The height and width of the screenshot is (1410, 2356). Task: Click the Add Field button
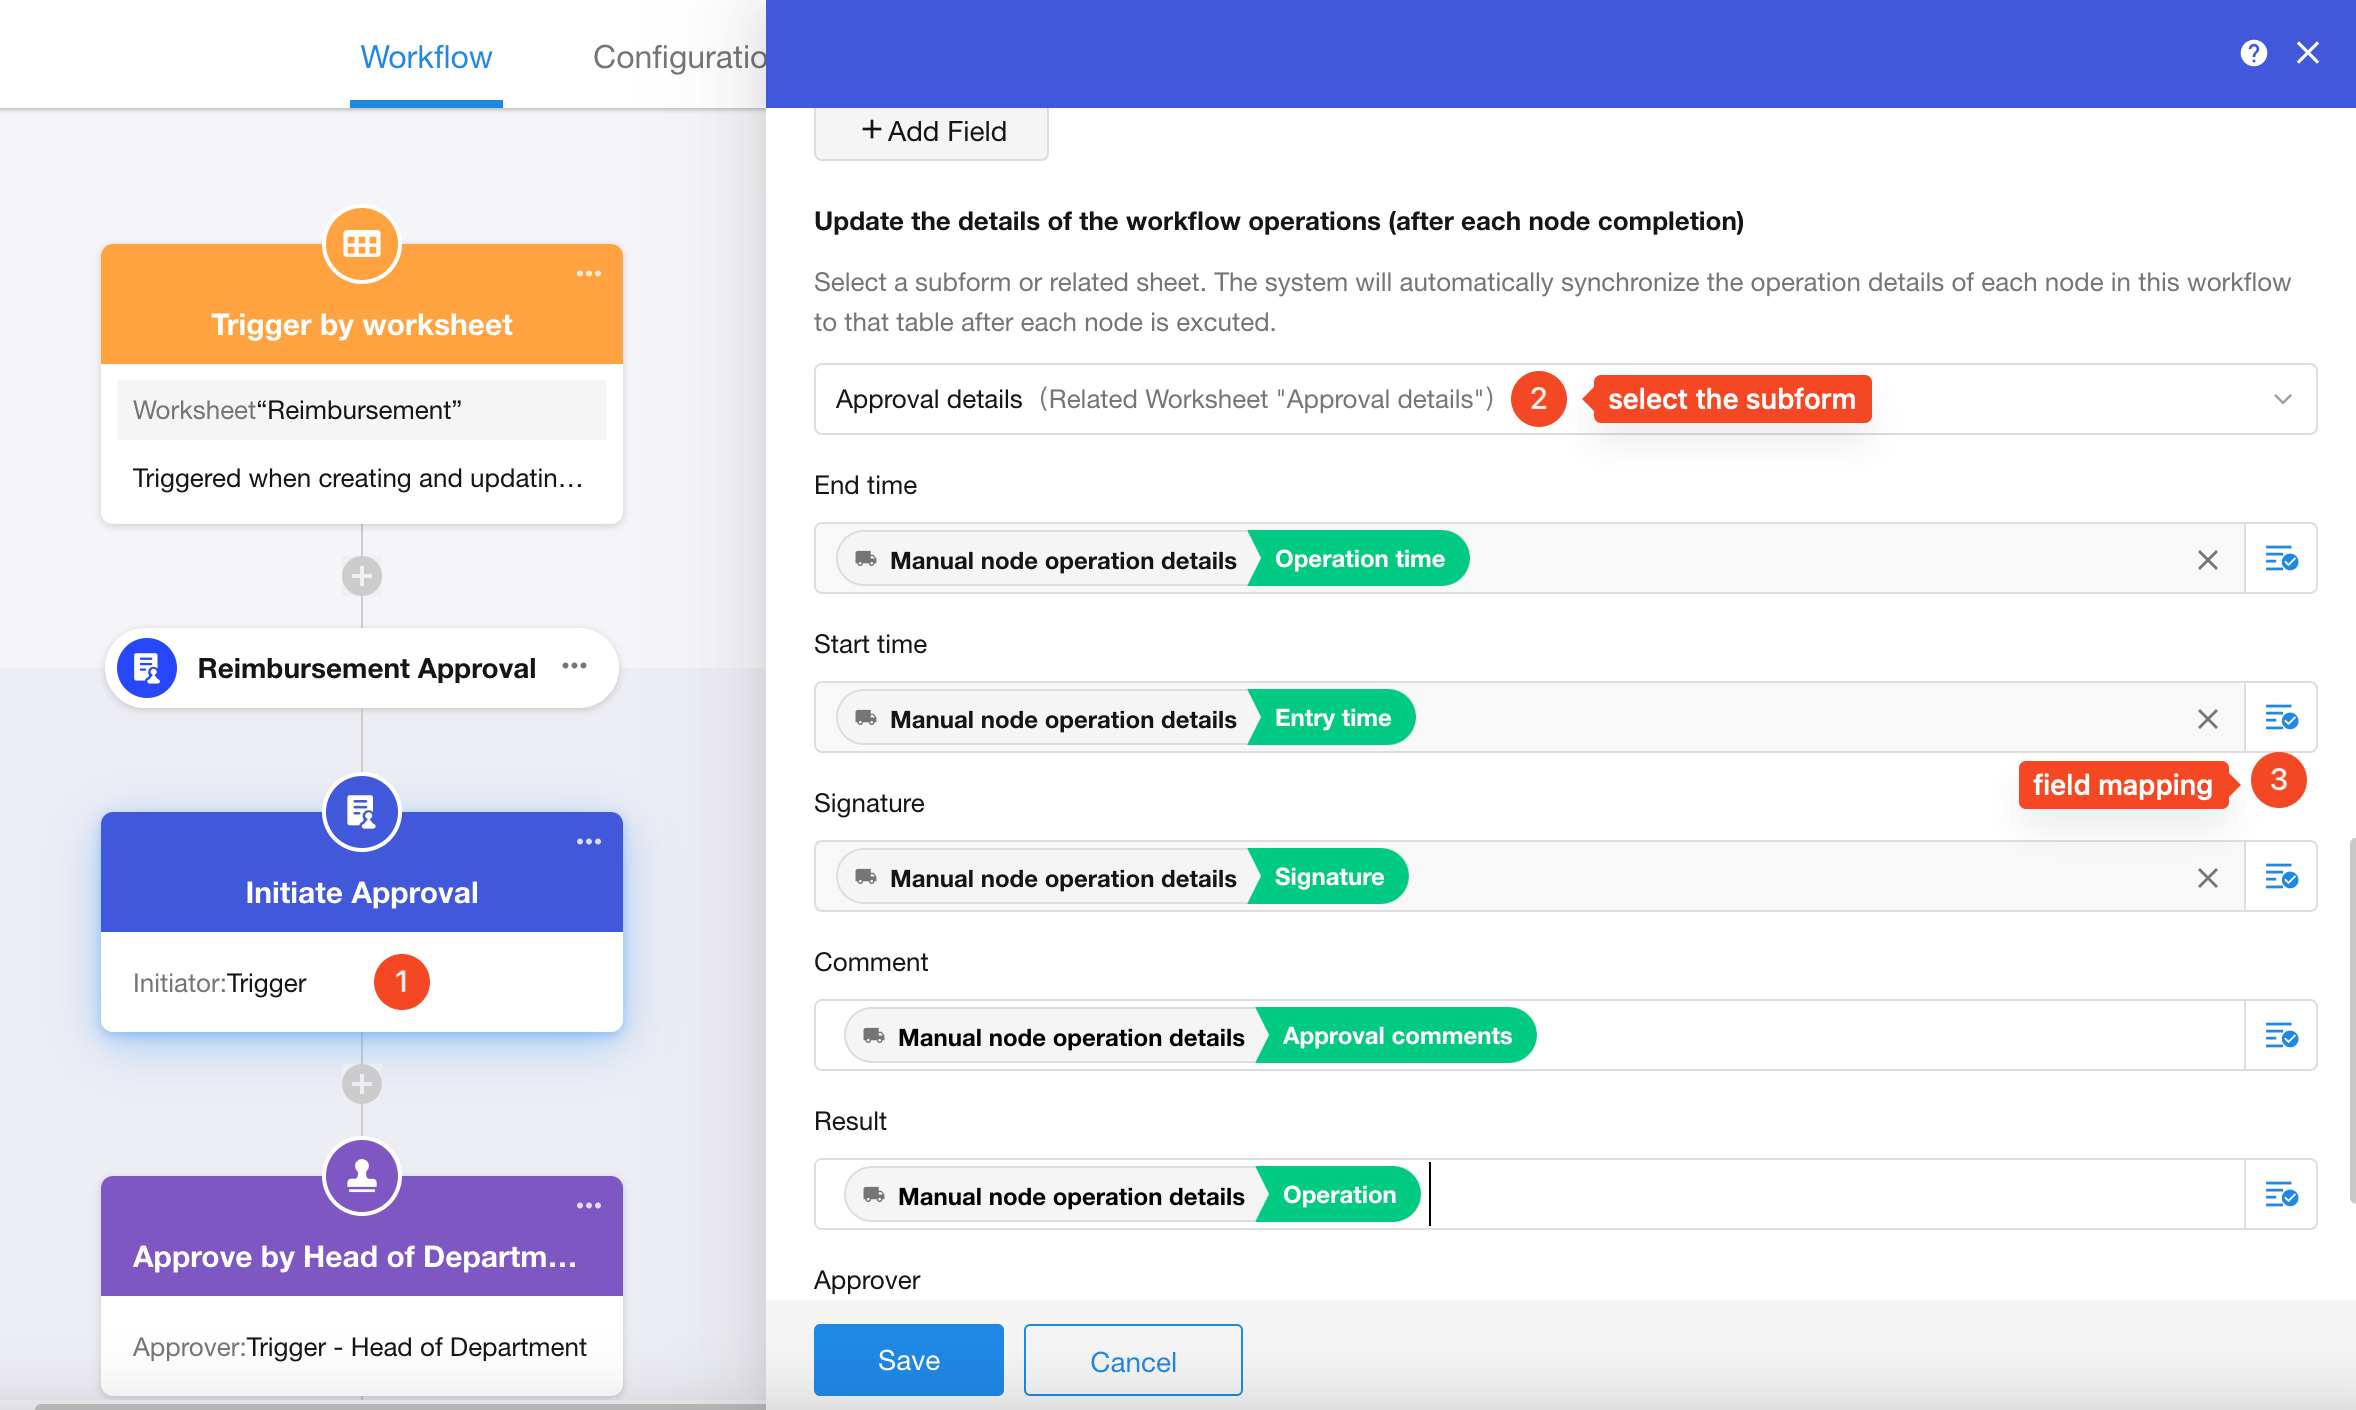click(x=932, y=132)
